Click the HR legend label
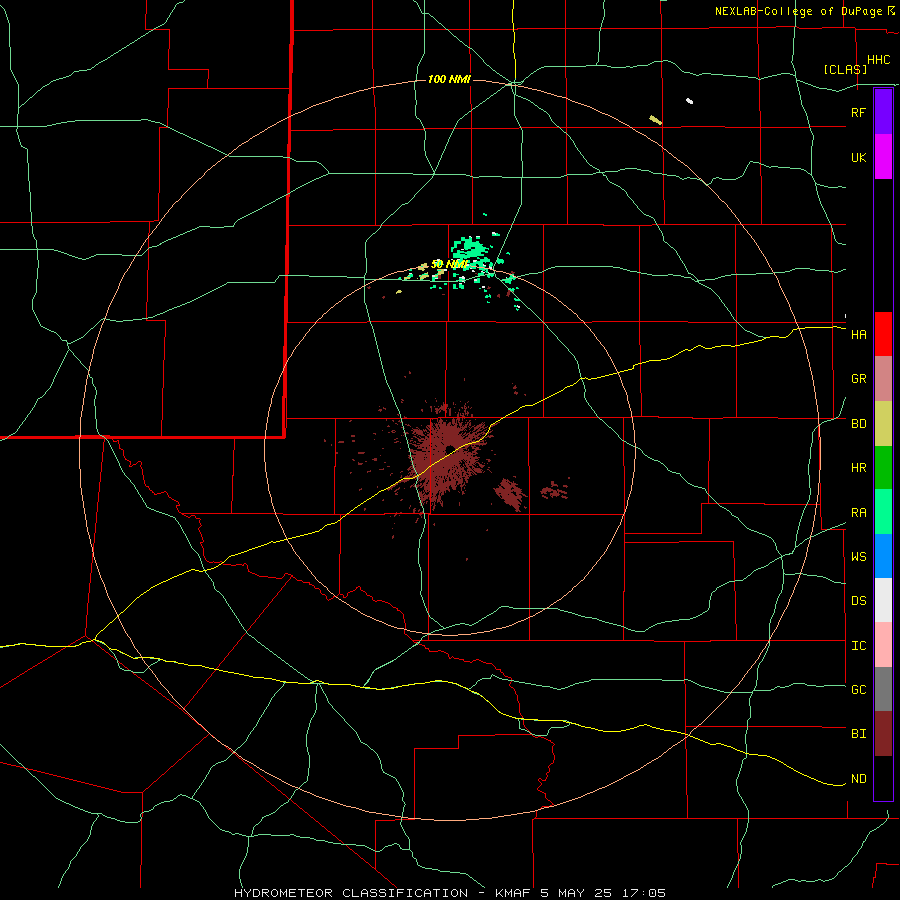The height and width of the screenshot is (900, 900). [x=858, y=468]
